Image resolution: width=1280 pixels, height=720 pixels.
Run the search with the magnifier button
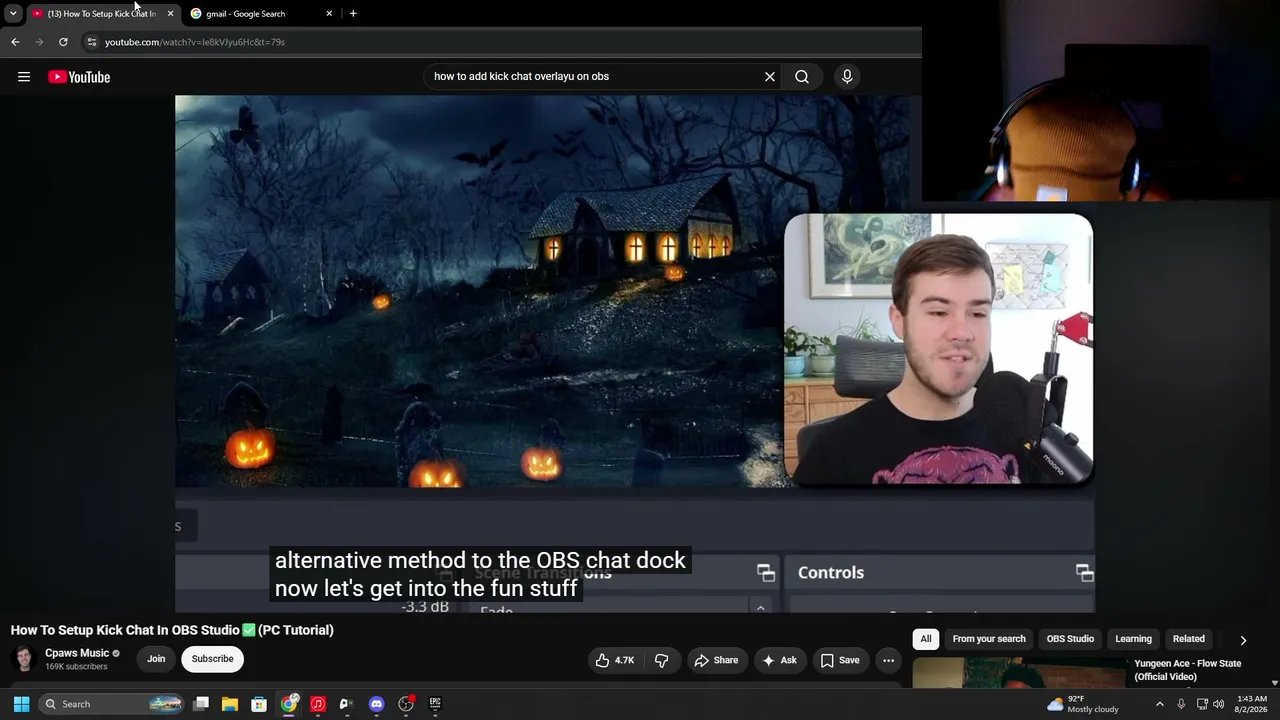click(x=802, y=76)
